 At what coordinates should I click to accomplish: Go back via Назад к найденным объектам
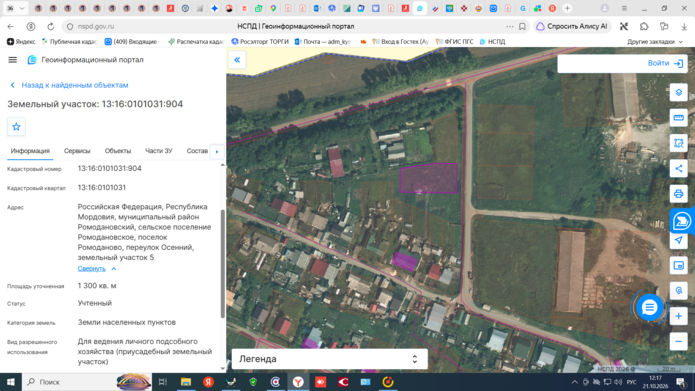pyautogui.click(x=69, y=85)
